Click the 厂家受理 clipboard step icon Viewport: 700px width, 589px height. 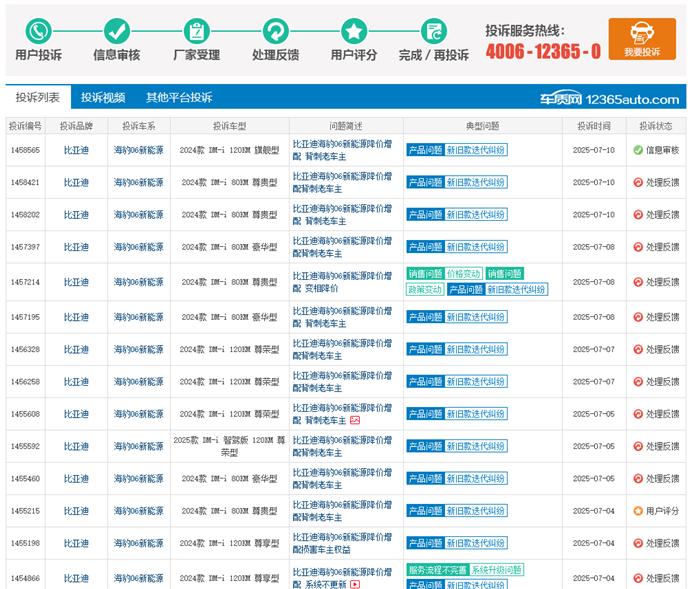click(x=196, y=31)
